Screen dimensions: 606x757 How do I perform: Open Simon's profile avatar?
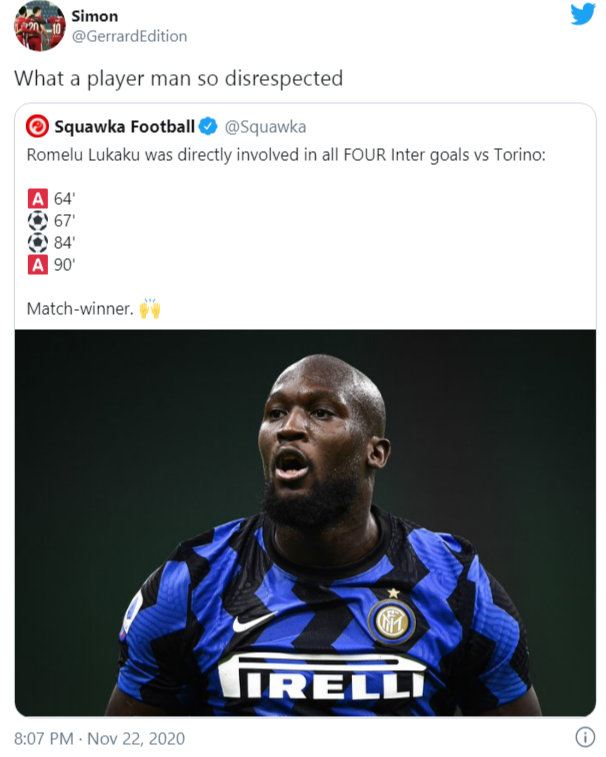[x=40, y=26]
